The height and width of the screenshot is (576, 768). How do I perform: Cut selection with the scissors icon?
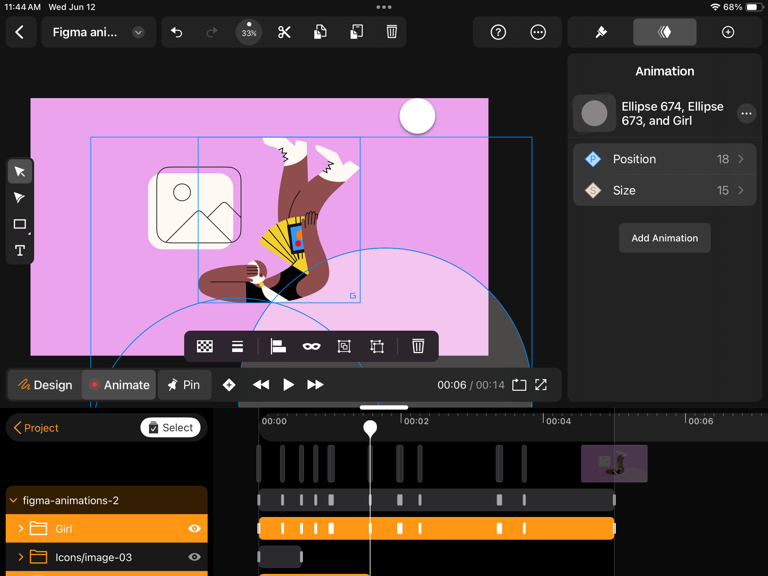tap(284, 32)
